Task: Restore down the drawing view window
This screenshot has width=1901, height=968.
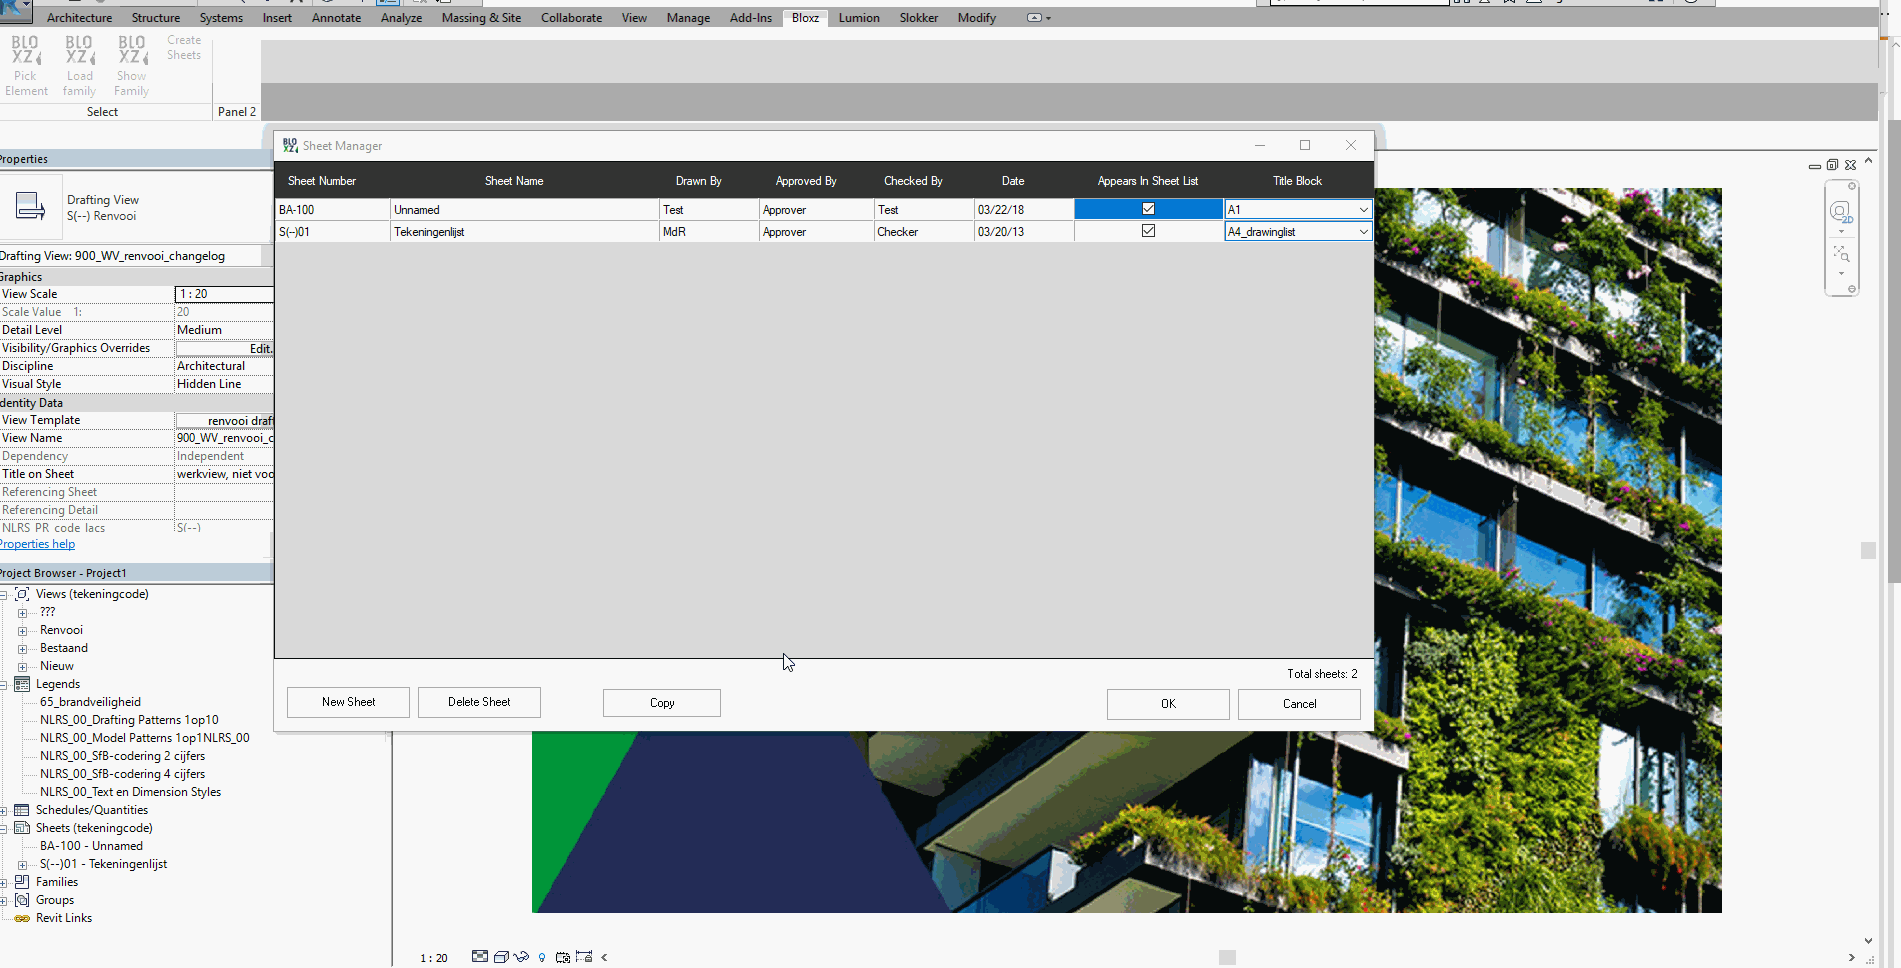Action: coord(1832,165)
